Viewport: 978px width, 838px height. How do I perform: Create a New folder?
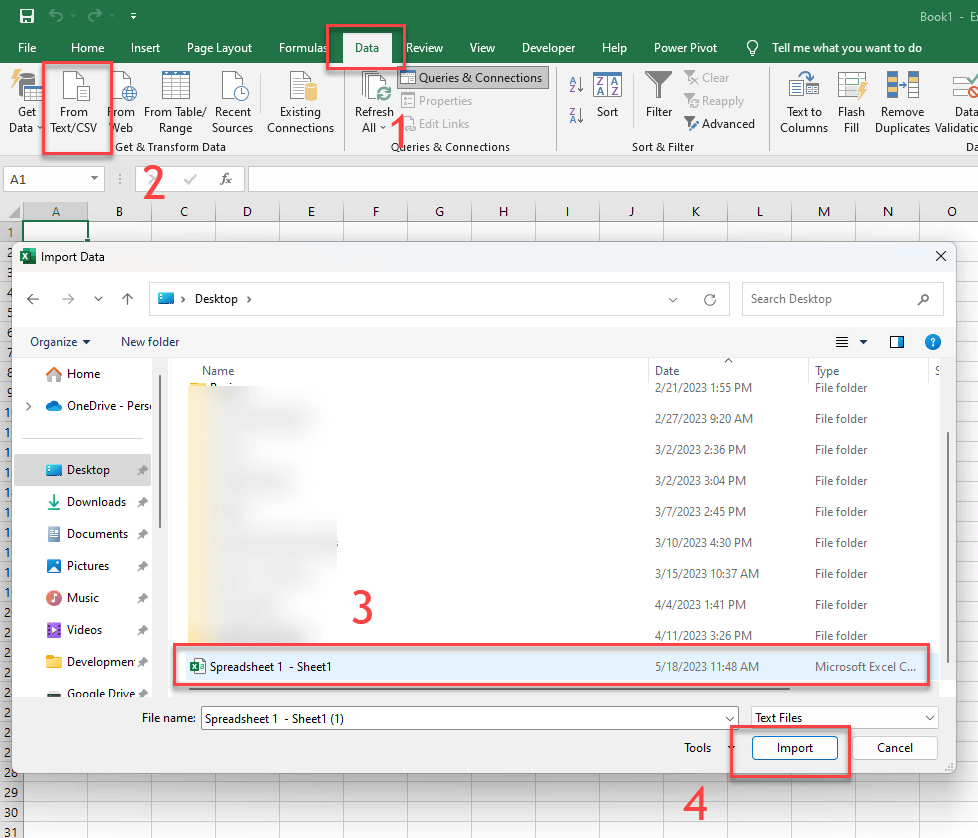pyautogui.click(x=149, y=341)
